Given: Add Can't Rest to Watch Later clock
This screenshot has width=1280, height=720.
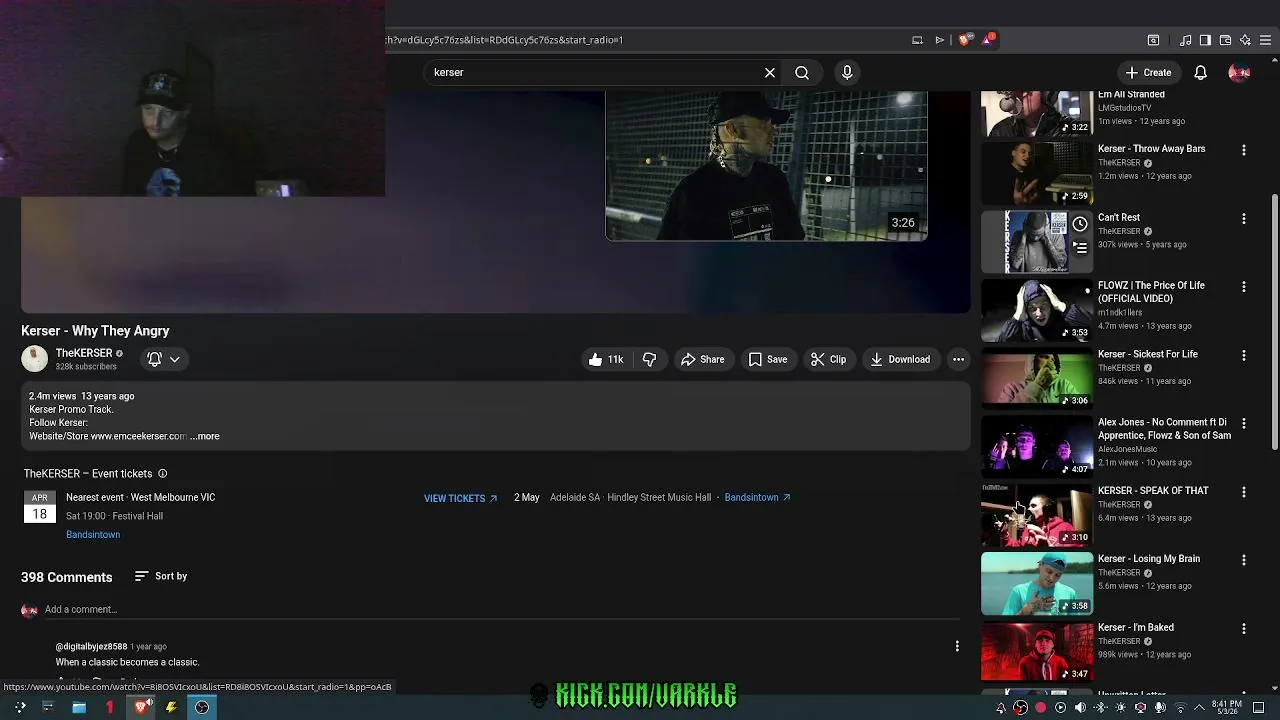Looking at the screenshot, I should [x=1080, y=224].
